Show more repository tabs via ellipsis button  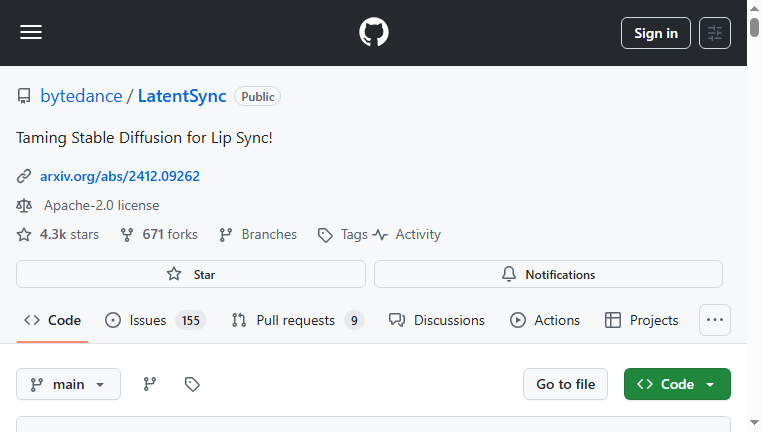point(715,320)
